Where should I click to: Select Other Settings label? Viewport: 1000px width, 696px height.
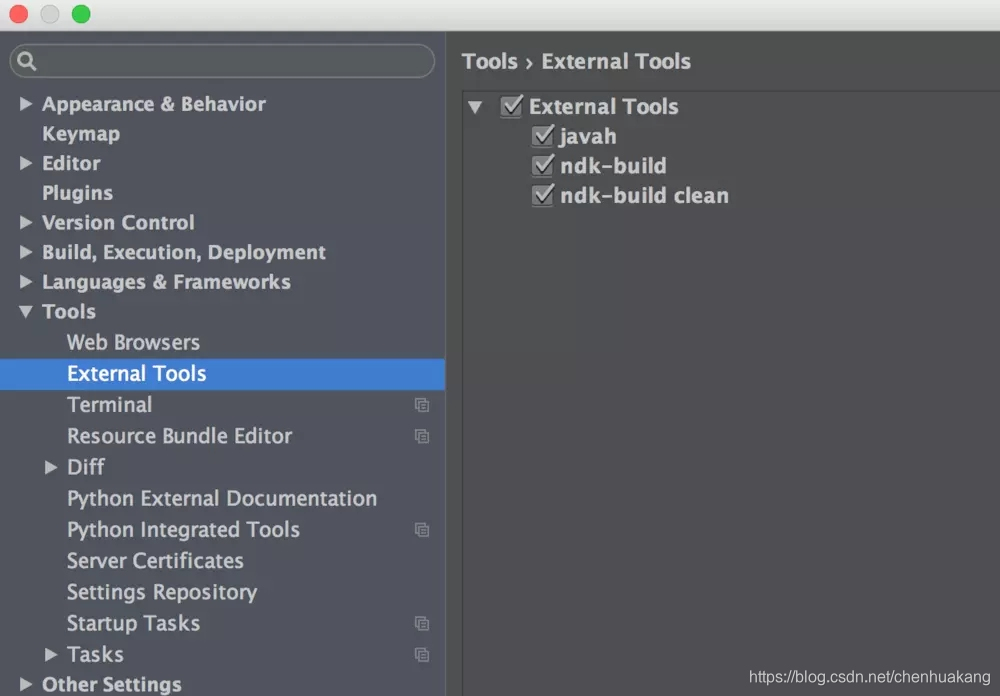[112, 685]
